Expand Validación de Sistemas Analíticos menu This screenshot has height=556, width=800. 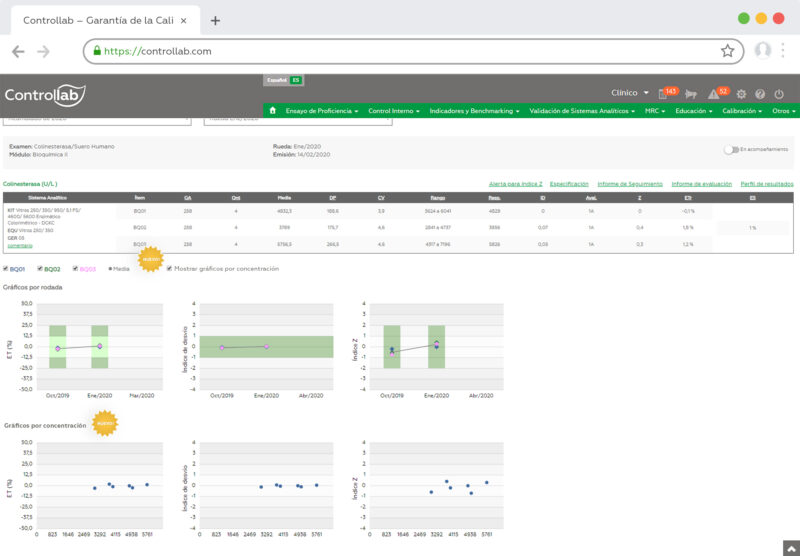tap(582, 111)
